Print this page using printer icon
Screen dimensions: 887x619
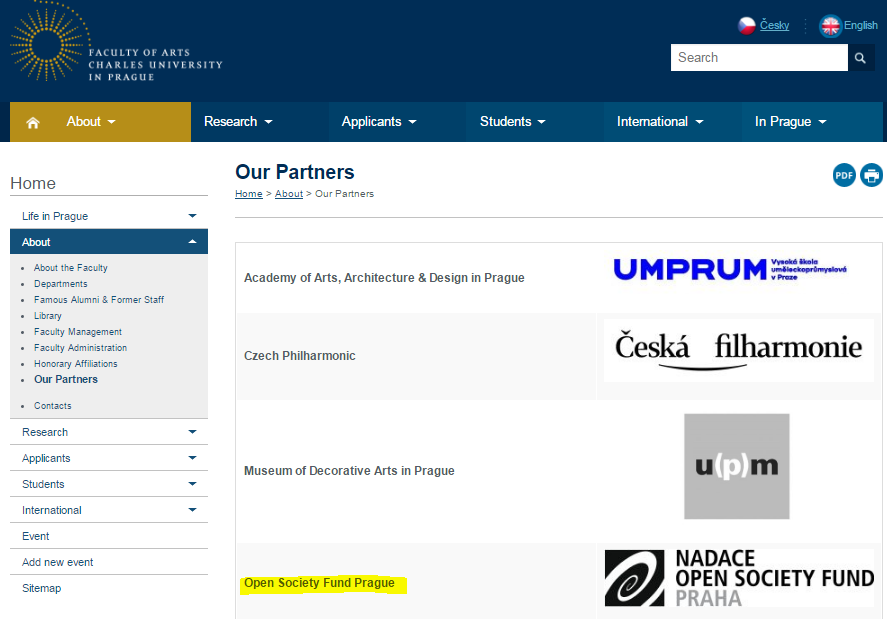871,175
